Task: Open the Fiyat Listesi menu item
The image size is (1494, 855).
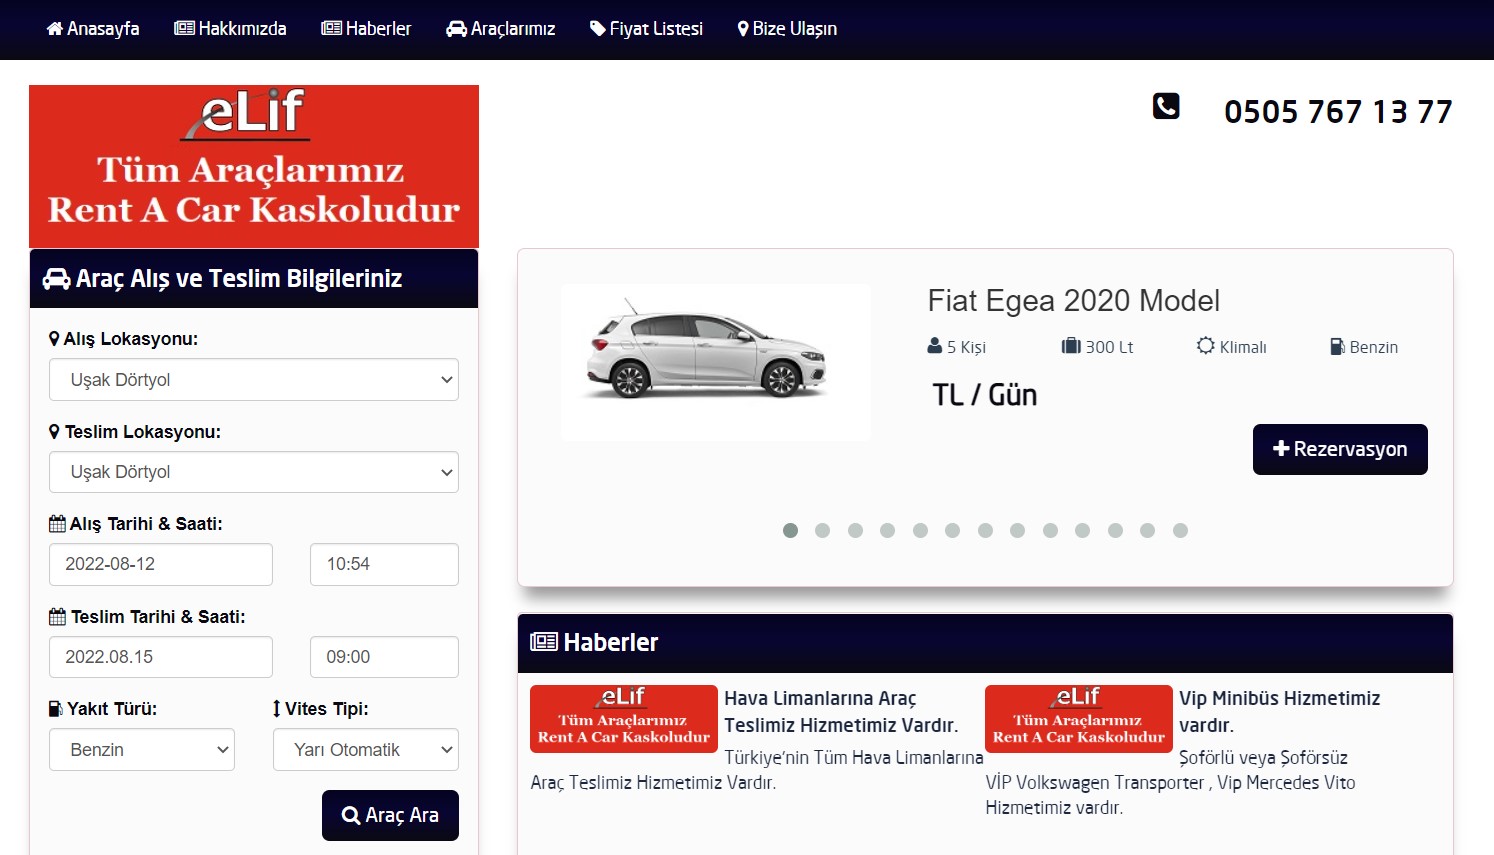Action: tap(646, 29)
